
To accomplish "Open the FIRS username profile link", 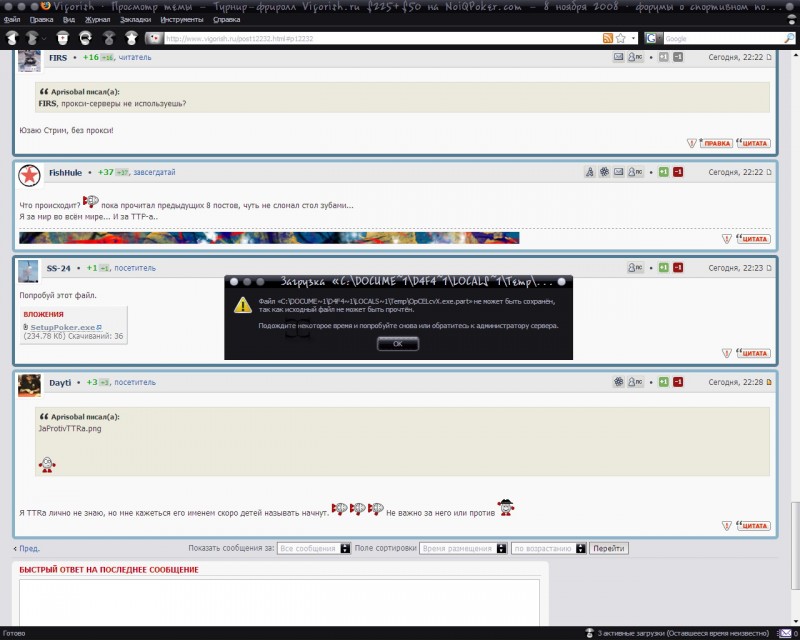I will point(58,58).
